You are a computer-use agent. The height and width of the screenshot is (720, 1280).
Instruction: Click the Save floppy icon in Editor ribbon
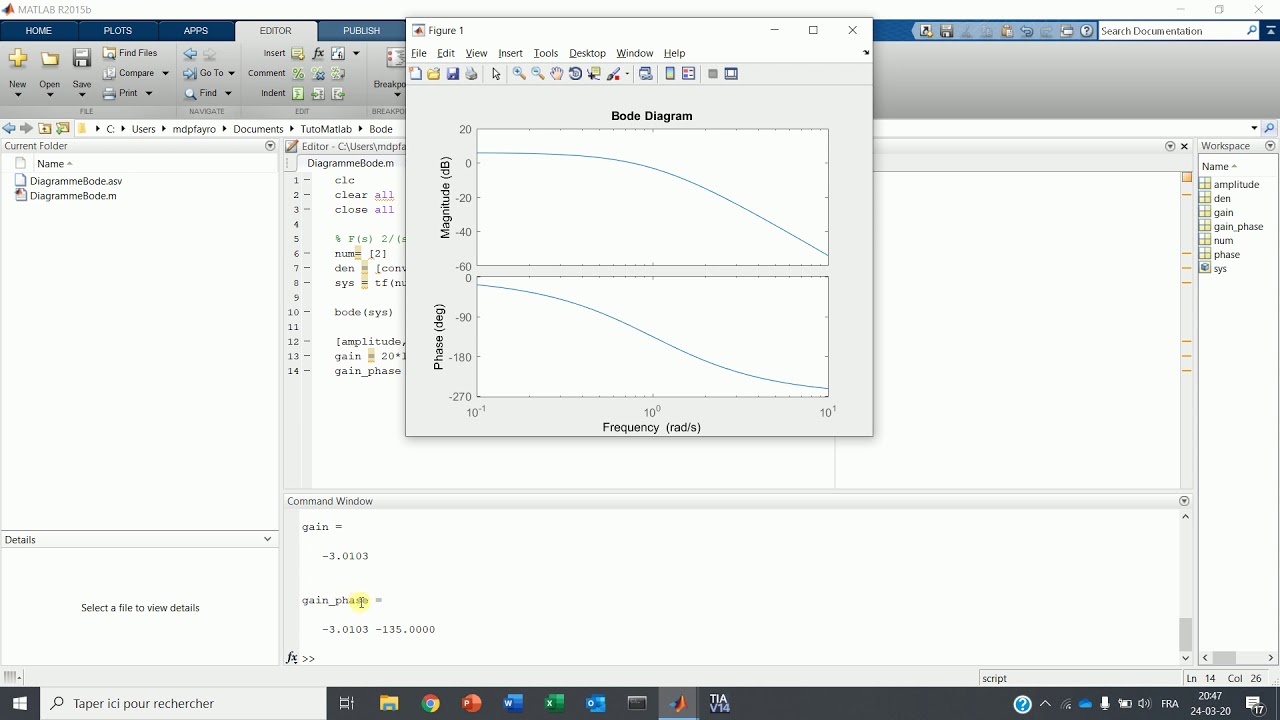pos(82,59)
